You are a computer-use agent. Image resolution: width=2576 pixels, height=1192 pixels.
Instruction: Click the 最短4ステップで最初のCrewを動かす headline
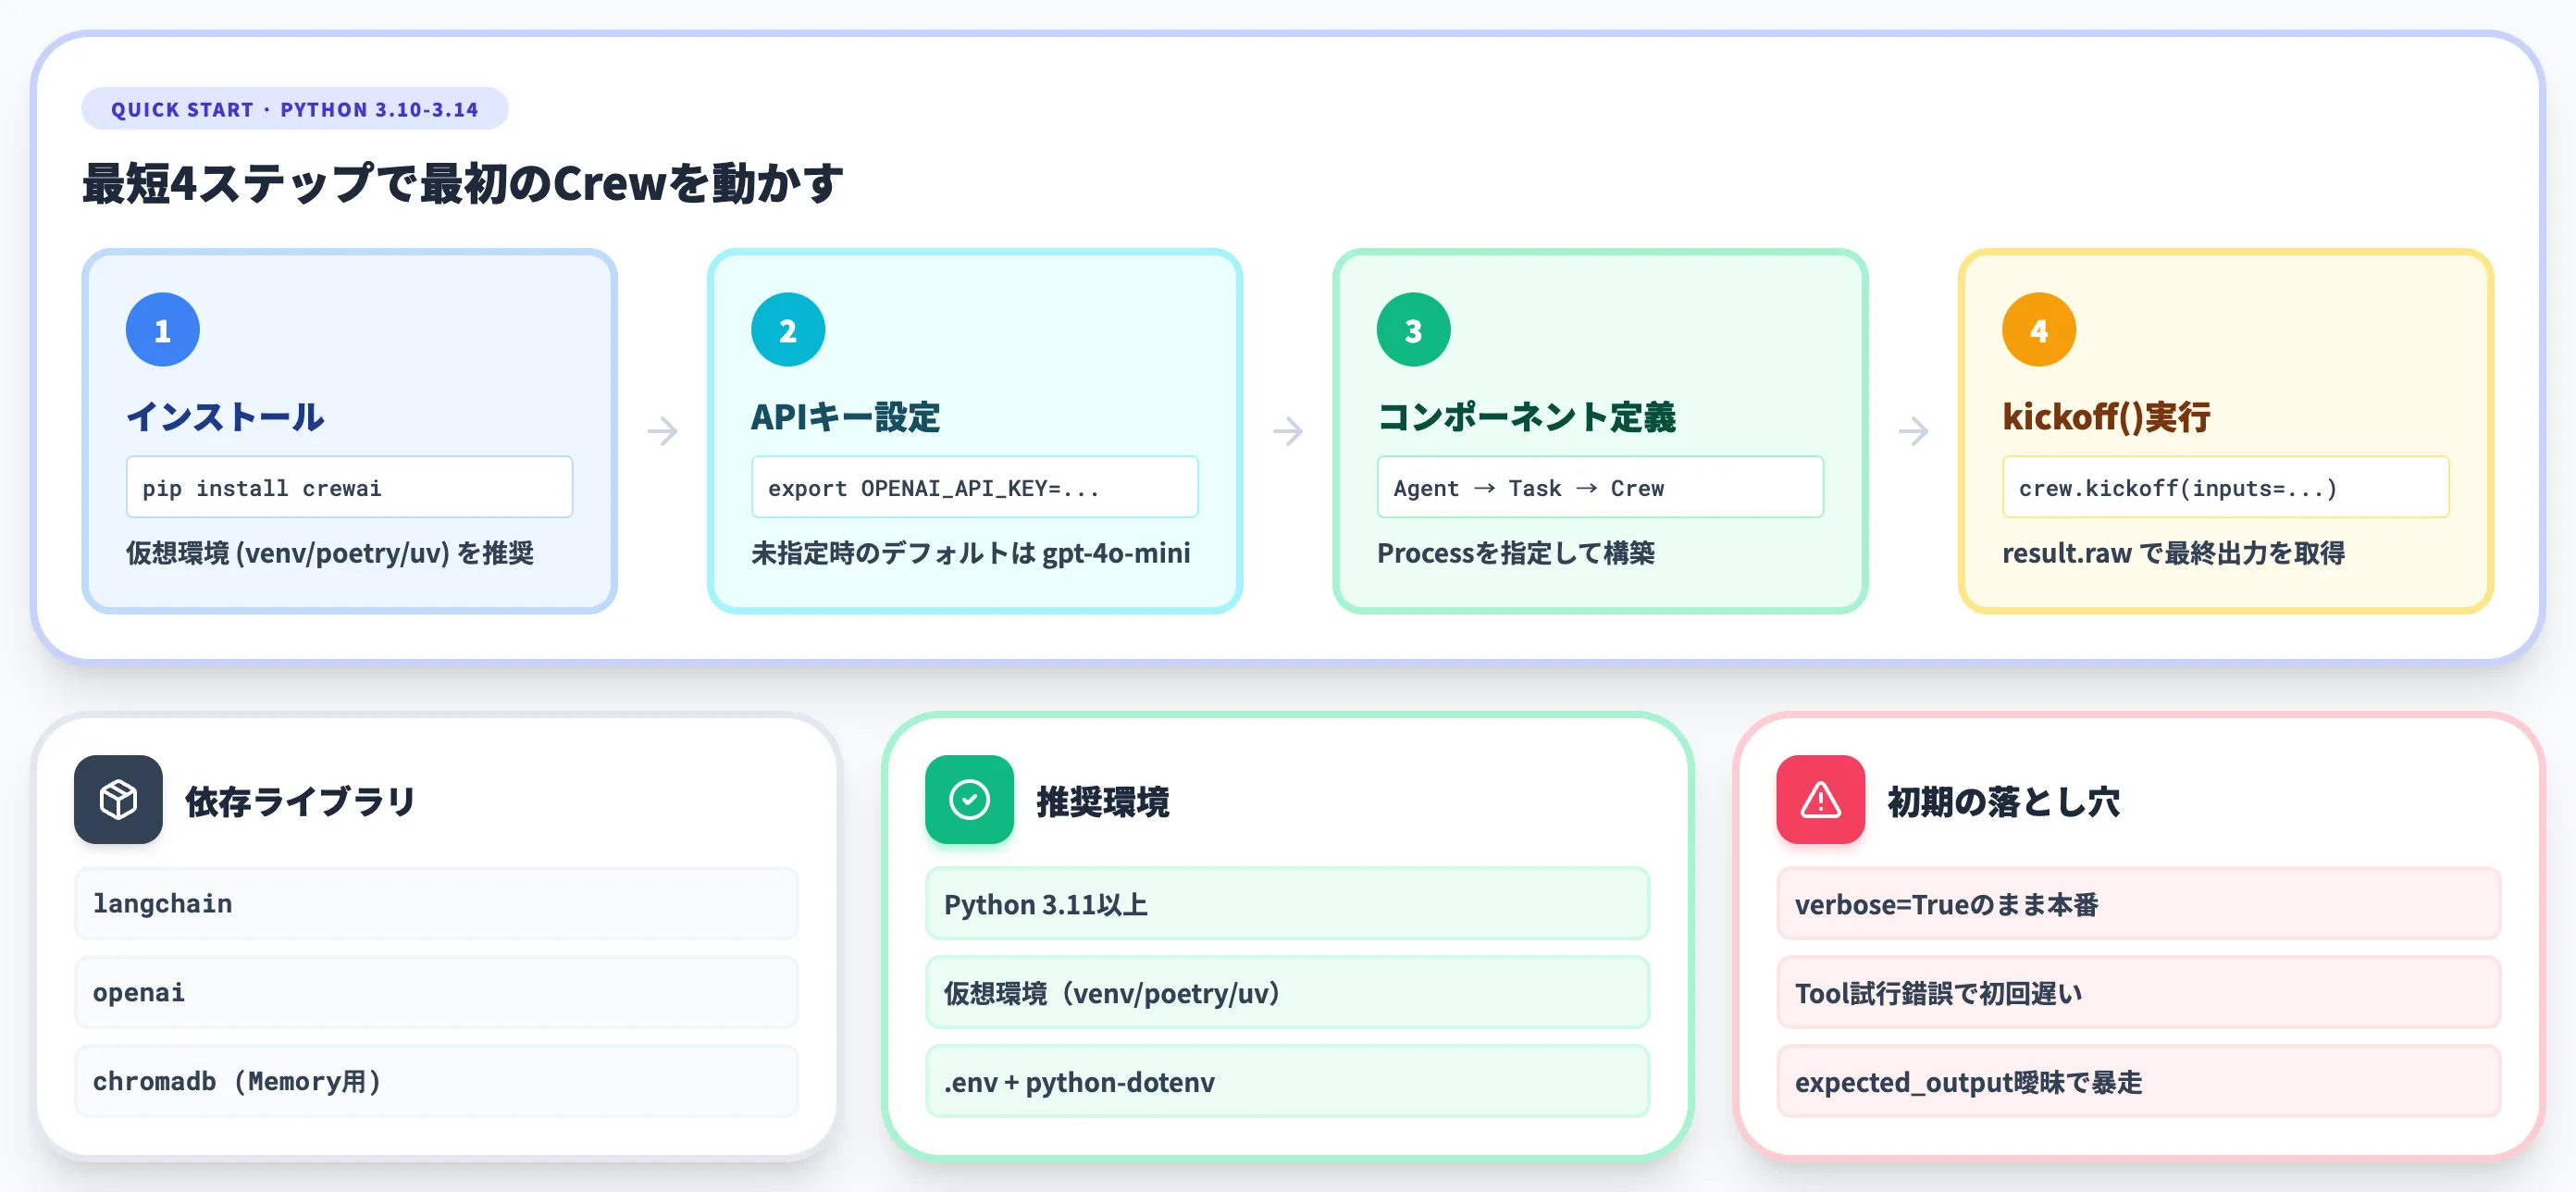point(463,183)
